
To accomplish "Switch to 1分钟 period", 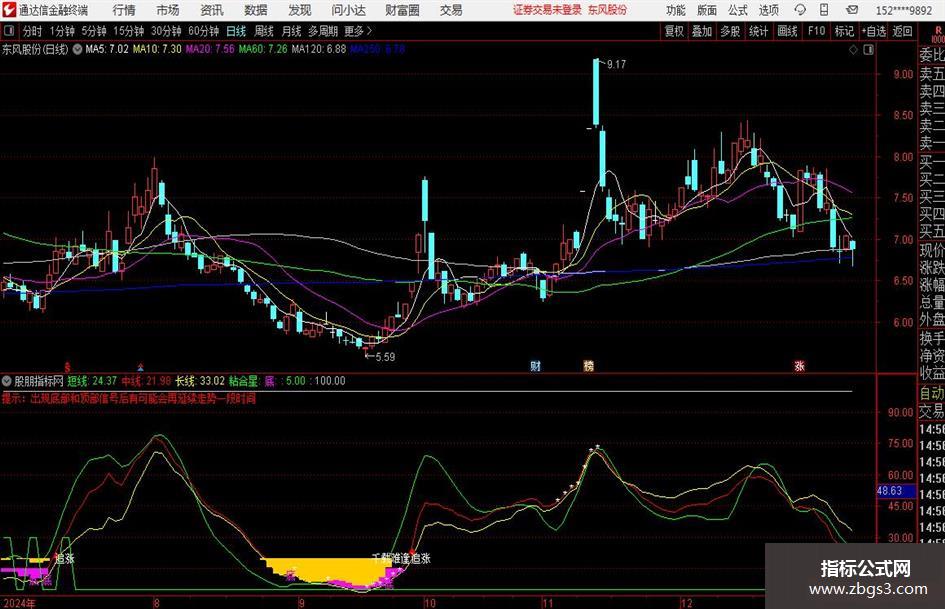I will (x=62, y=31).
